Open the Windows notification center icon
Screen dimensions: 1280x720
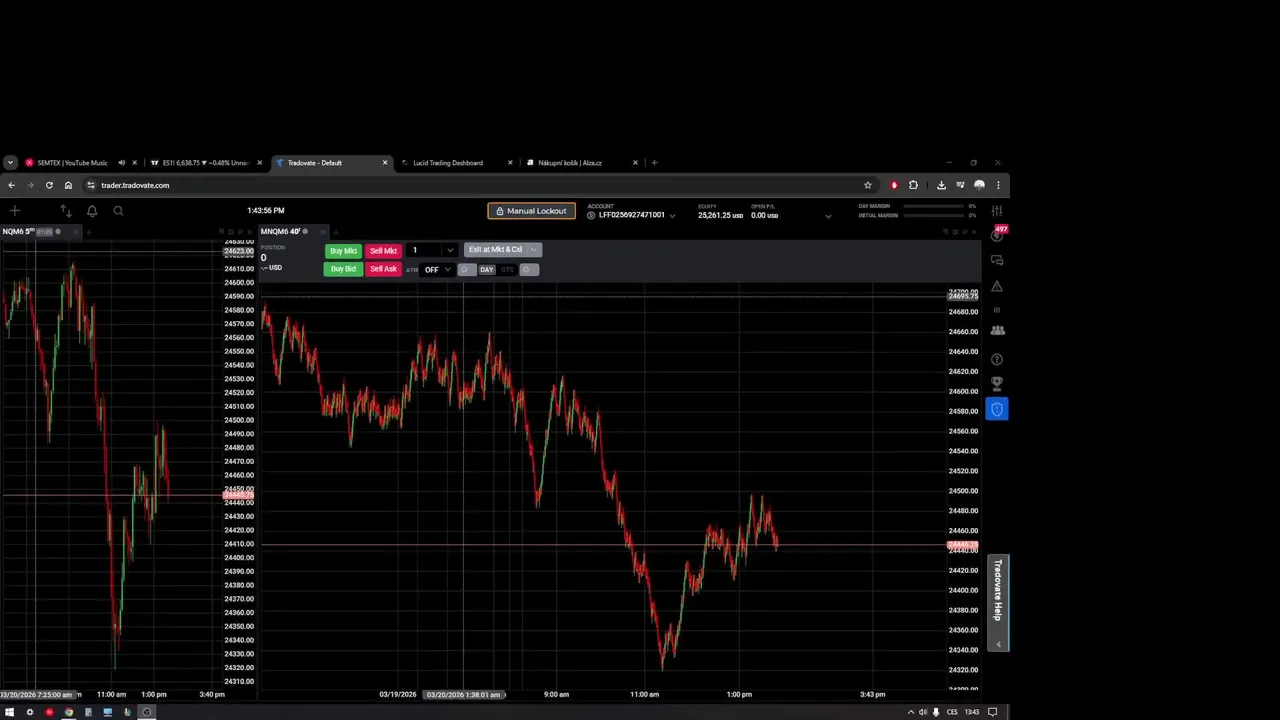(993, 712)
